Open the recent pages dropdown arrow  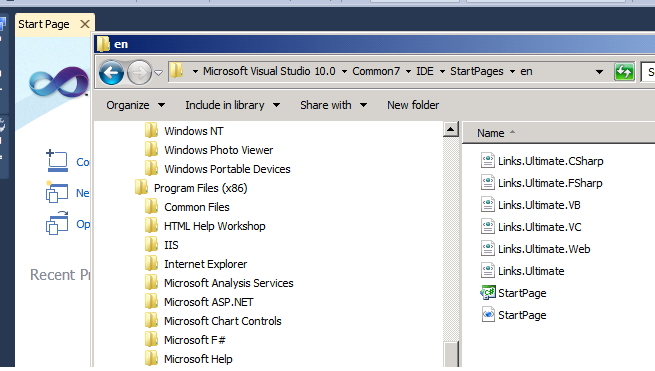[158, 73]
